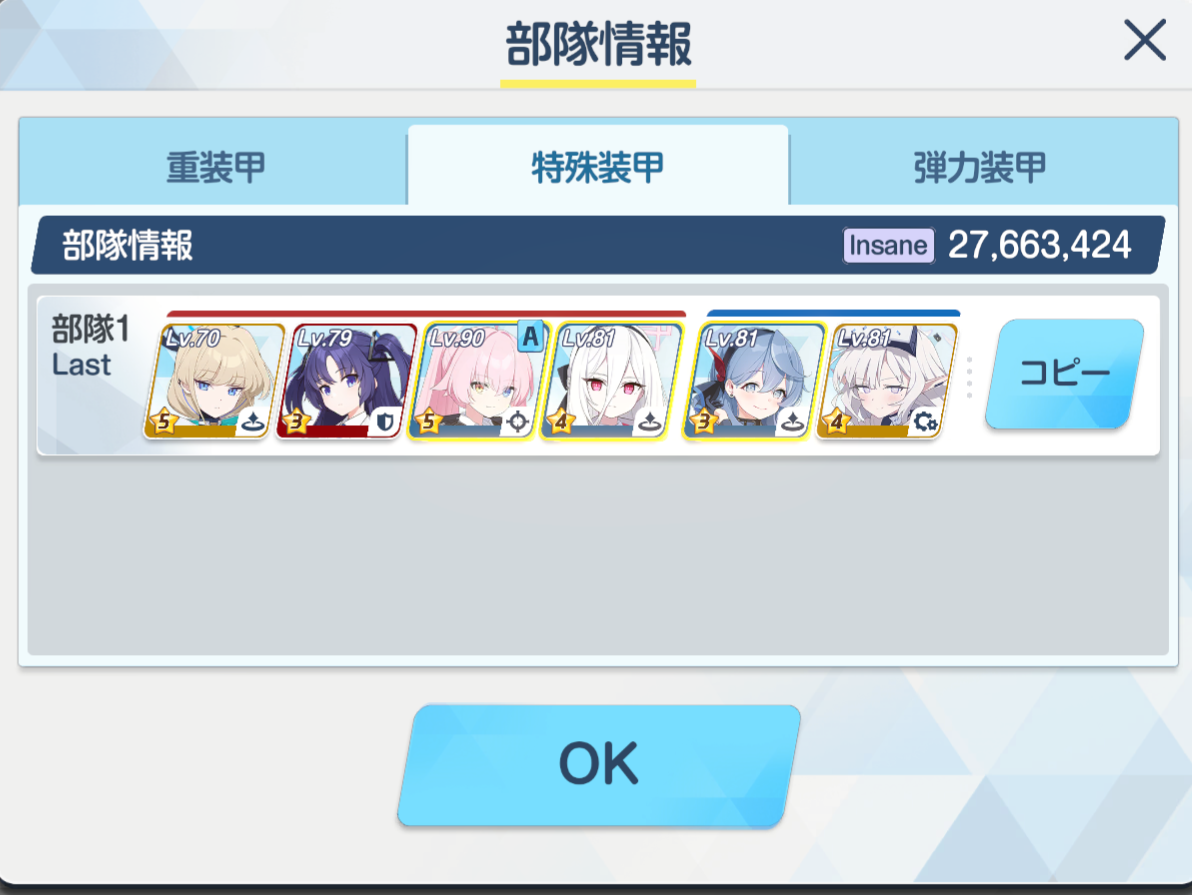Select the Lv.70 blonde student portrait
The width and height of the screenshot is (1192, 895).
pyautogui.click(x=214, y=382)
